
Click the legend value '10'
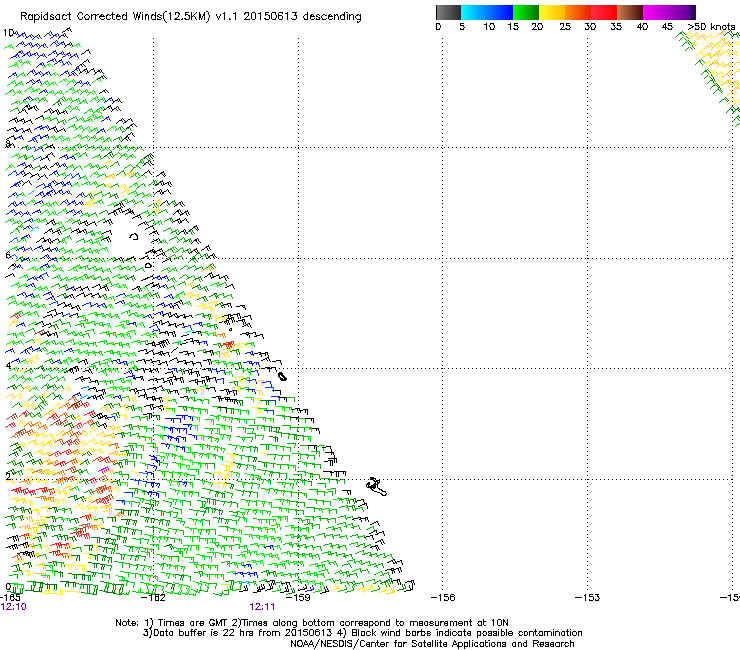pos(489,27)
